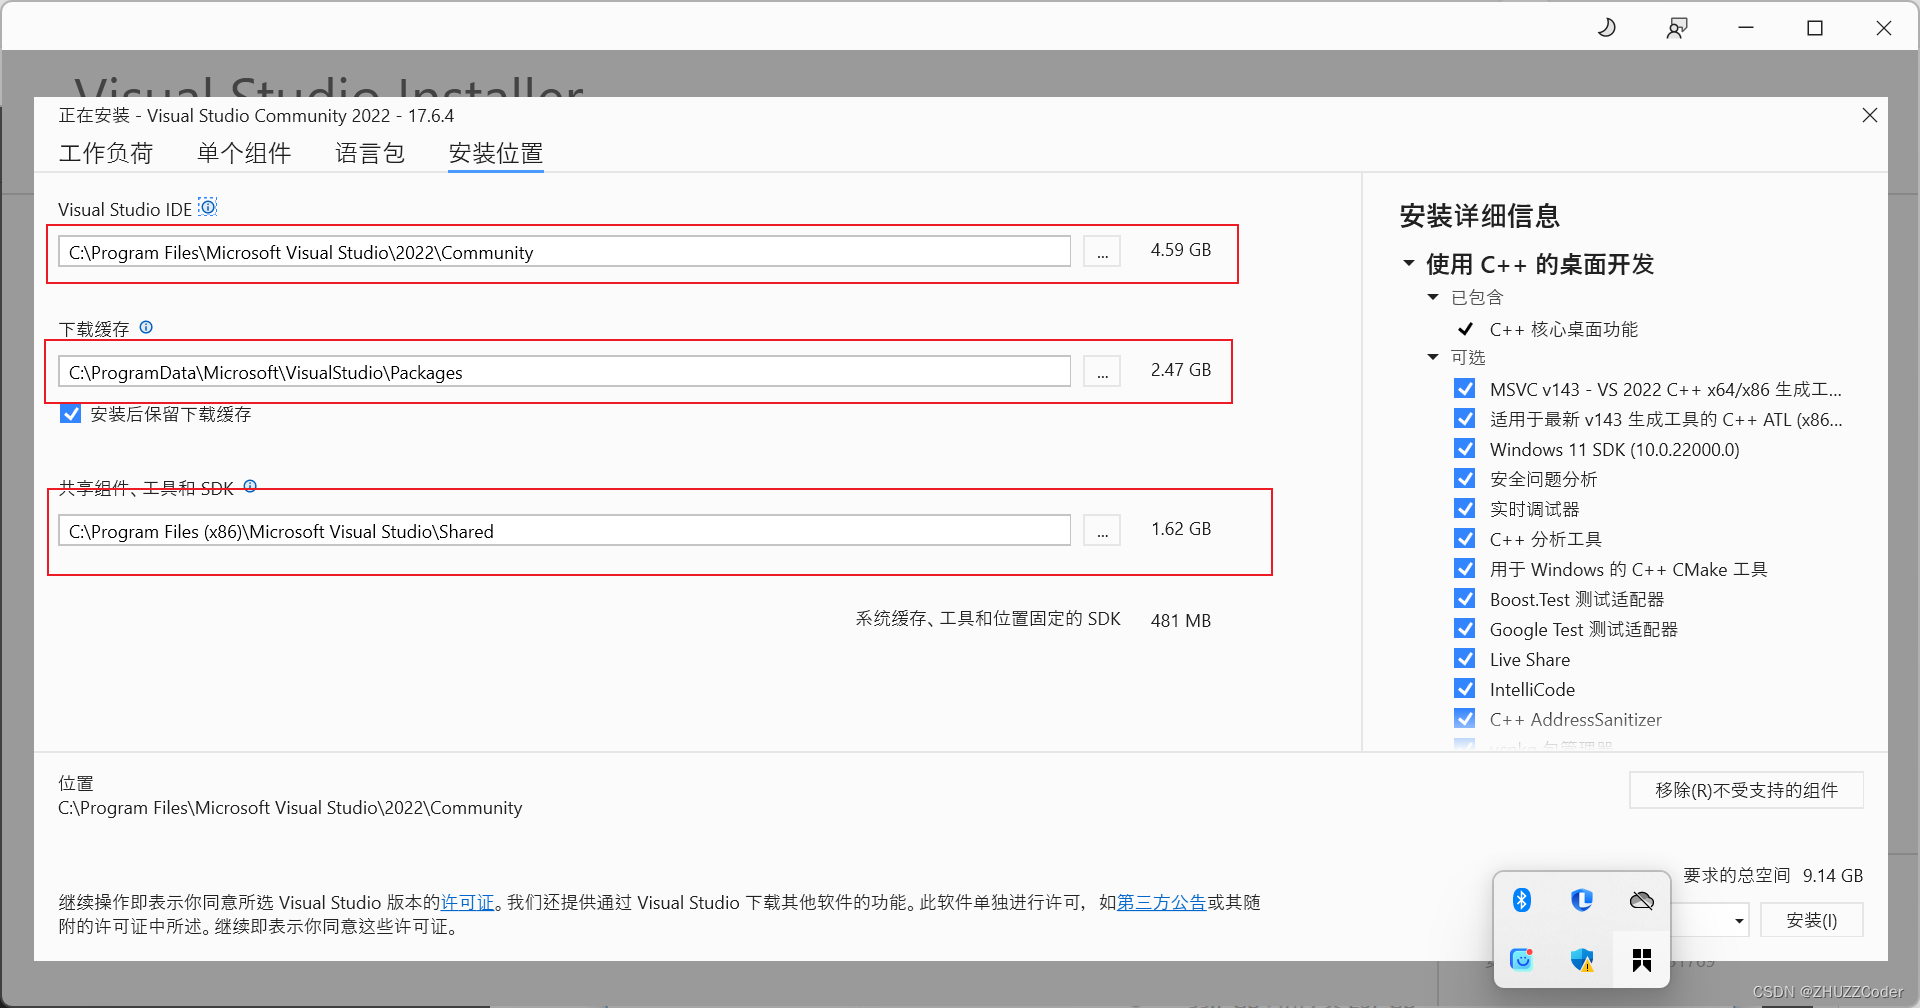The height and width of the screenshot is (1008, 1920).
Task: Open the blue shield security tray icon
Action: pyautogui.click(x=1582, y=900)
